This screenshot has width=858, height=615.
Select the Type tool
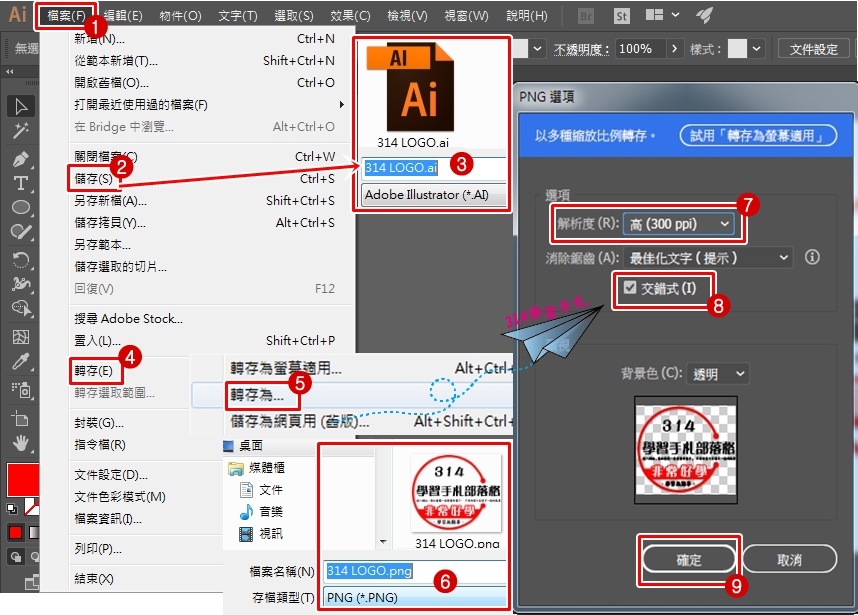pyautogui.click(x=21, y=183)
